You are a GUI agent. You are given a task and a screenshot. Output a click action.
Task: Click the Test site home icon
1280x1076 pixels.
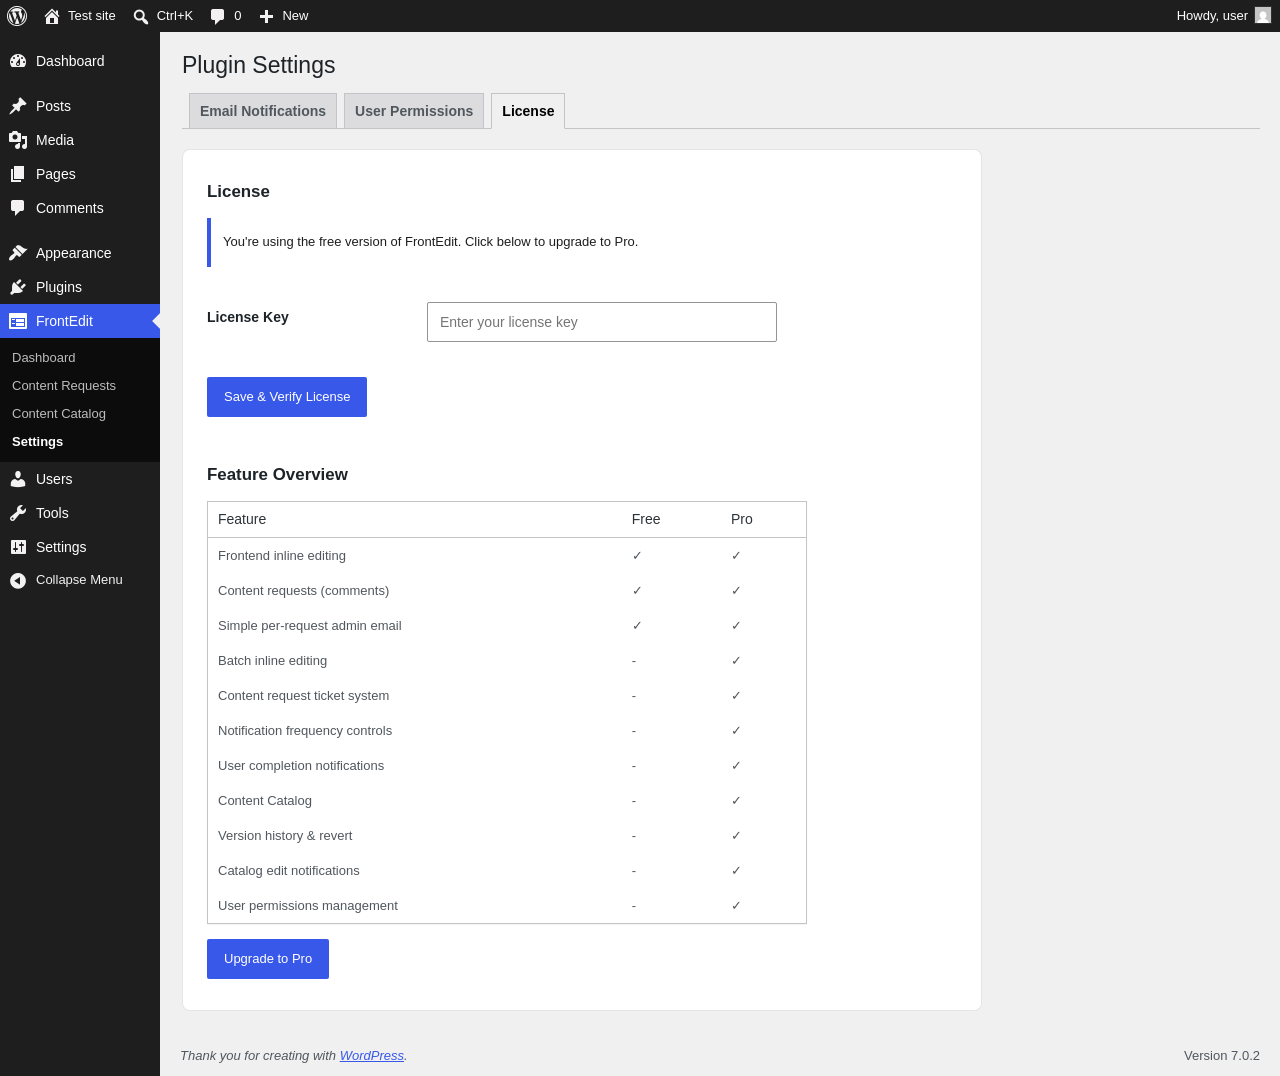tap(52, 16)
